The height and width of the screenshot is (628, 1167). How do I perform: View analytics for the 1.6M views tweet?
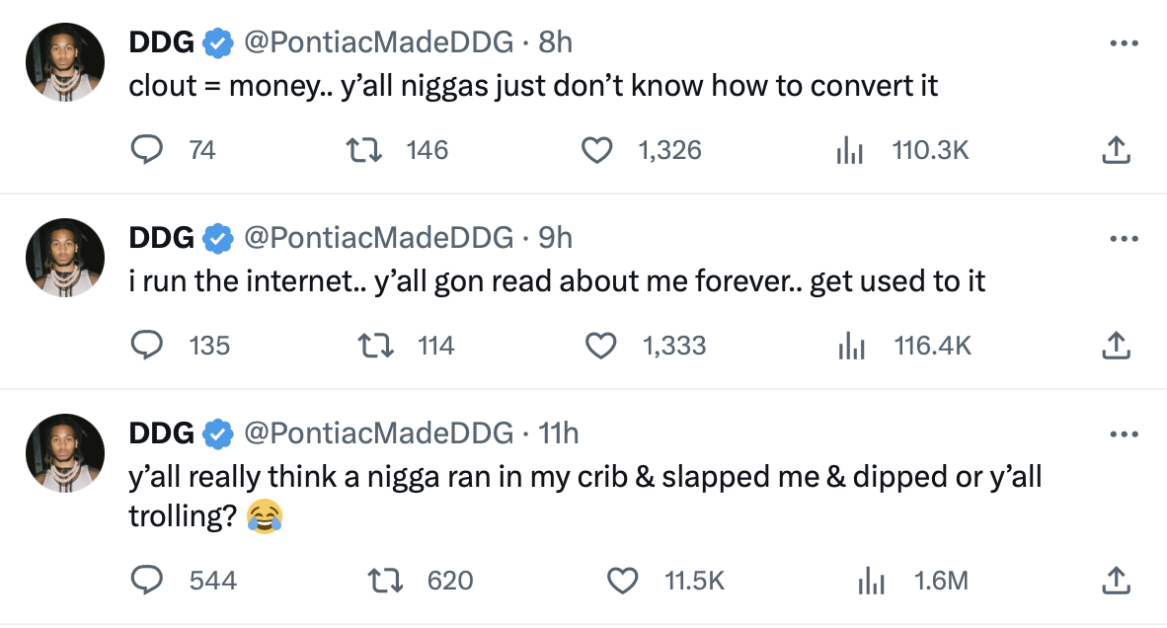(871, 580)
